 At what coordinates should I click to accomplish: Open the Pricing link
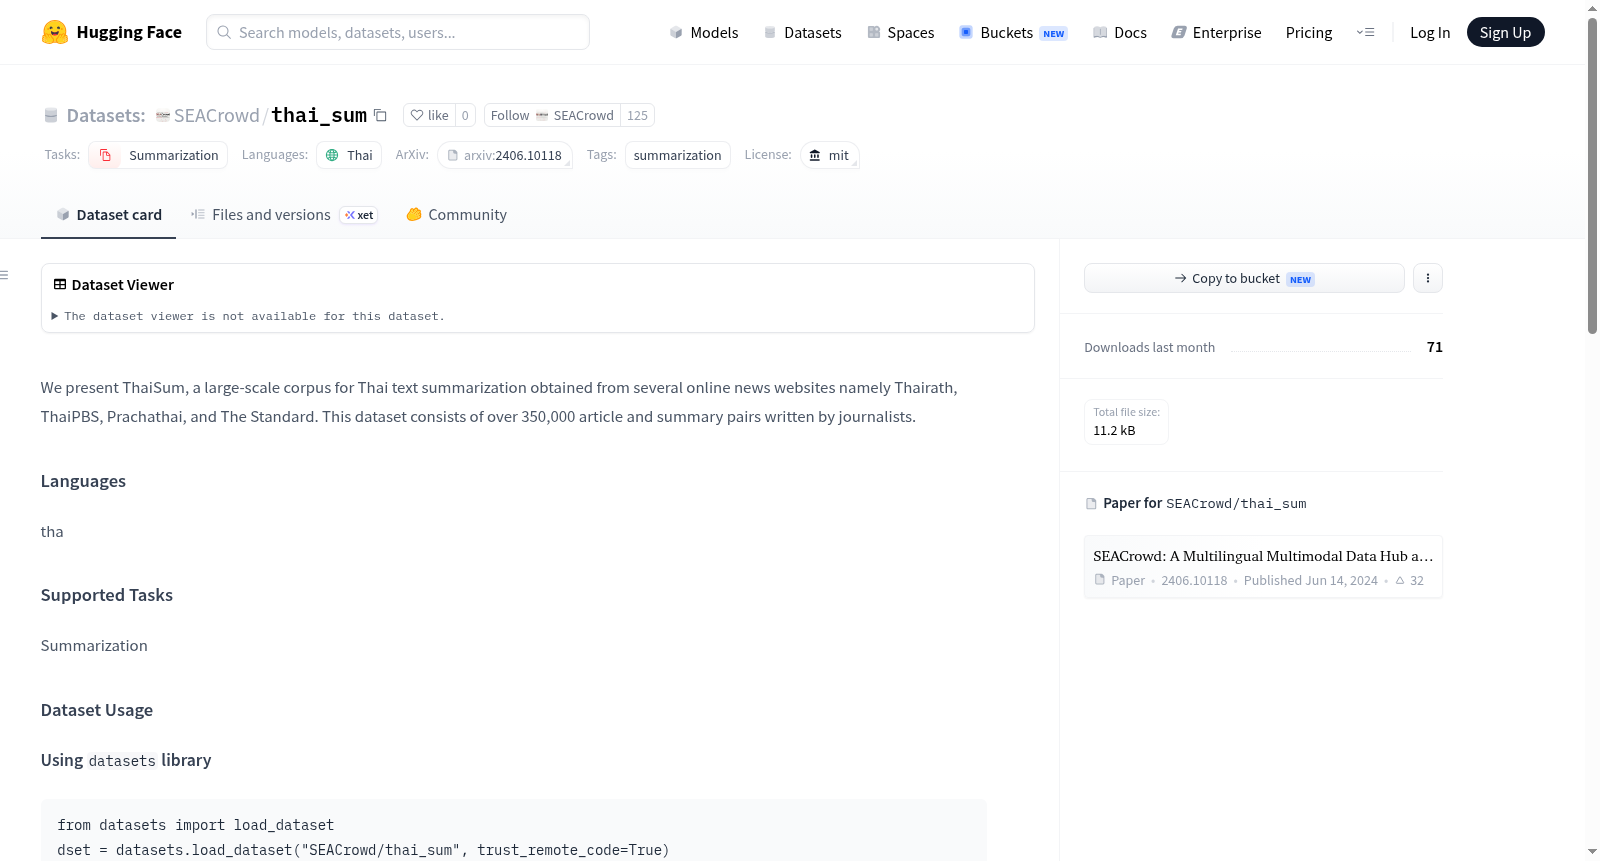[1309, 33]
